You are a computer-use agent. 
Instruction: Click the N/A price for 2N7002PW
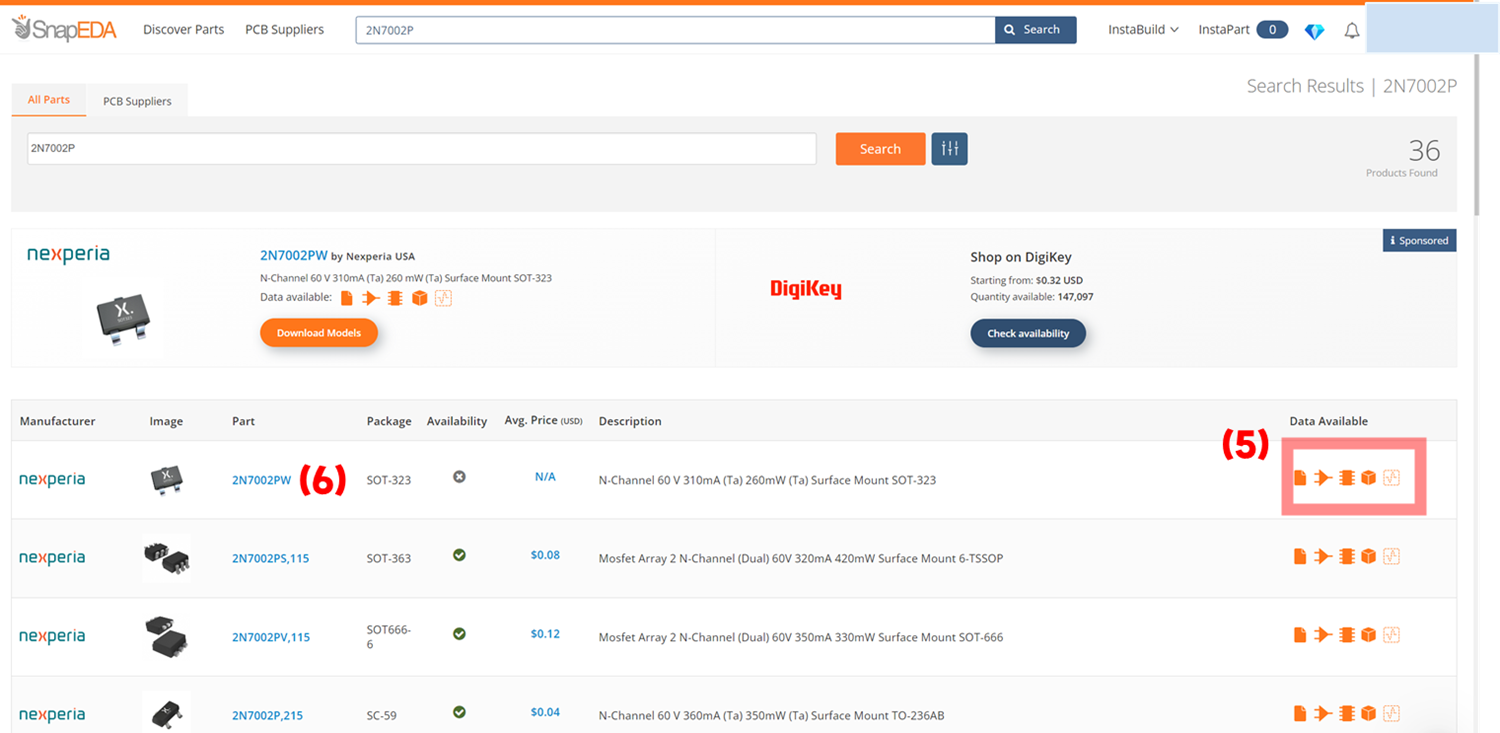tap(545, 477)
